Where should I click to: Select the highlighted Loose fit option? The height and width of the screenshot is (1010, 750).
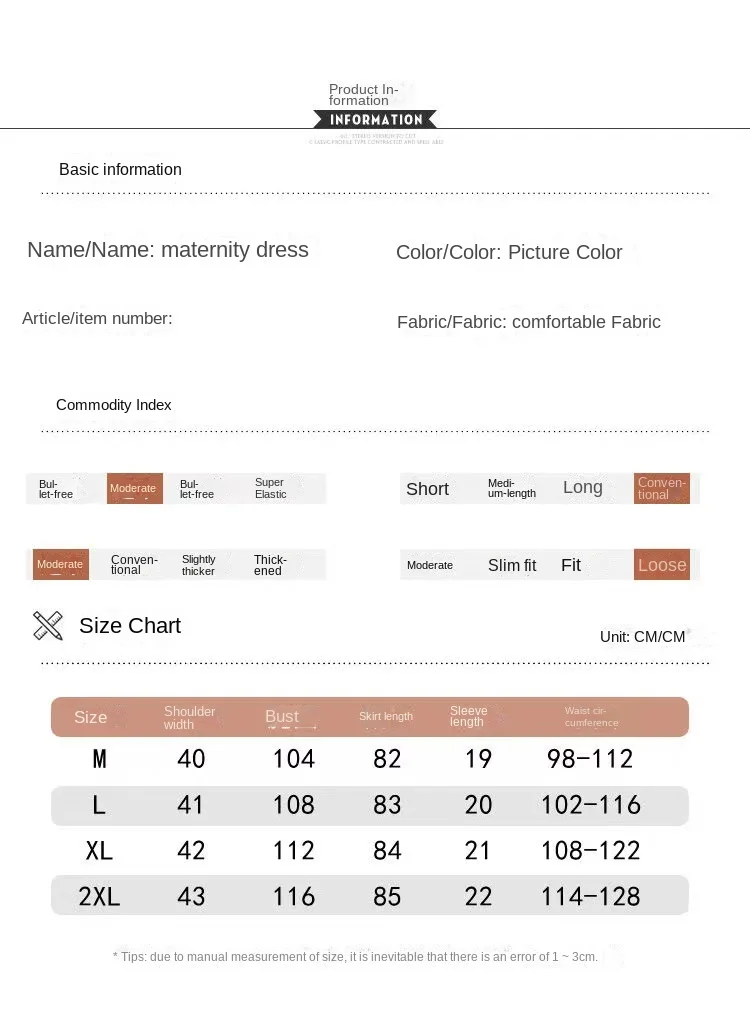point(662,565)
